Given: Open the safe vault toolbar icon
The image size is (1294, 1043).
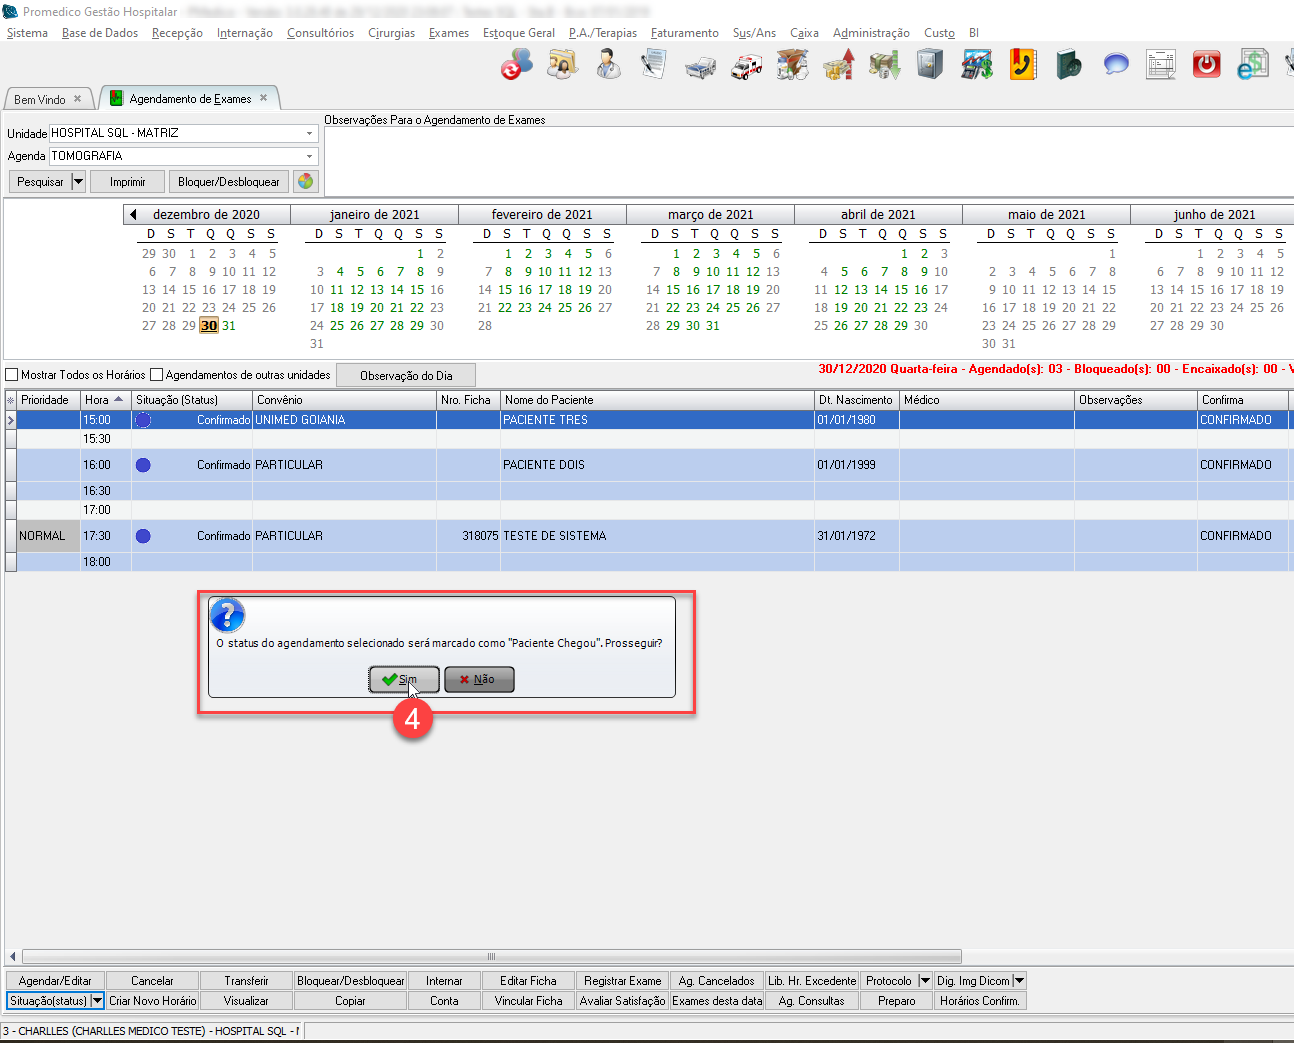Looking at the screenshot, I should click(930, 66).
